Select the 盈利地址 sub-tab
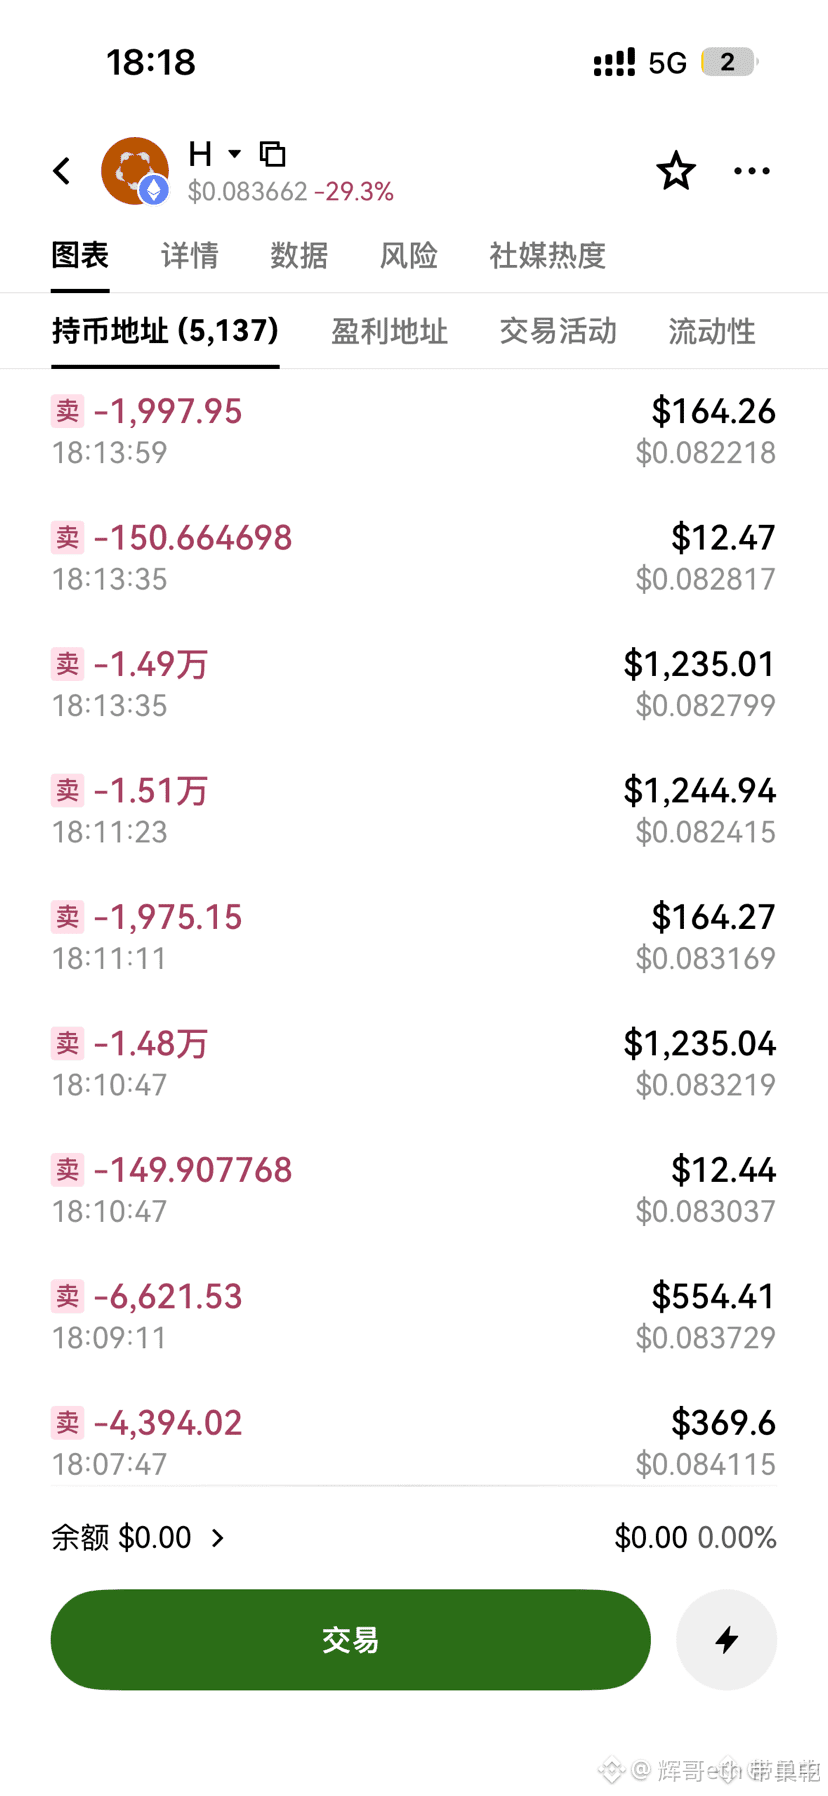This screenshot has width=828, height=1796. (389, 331)
